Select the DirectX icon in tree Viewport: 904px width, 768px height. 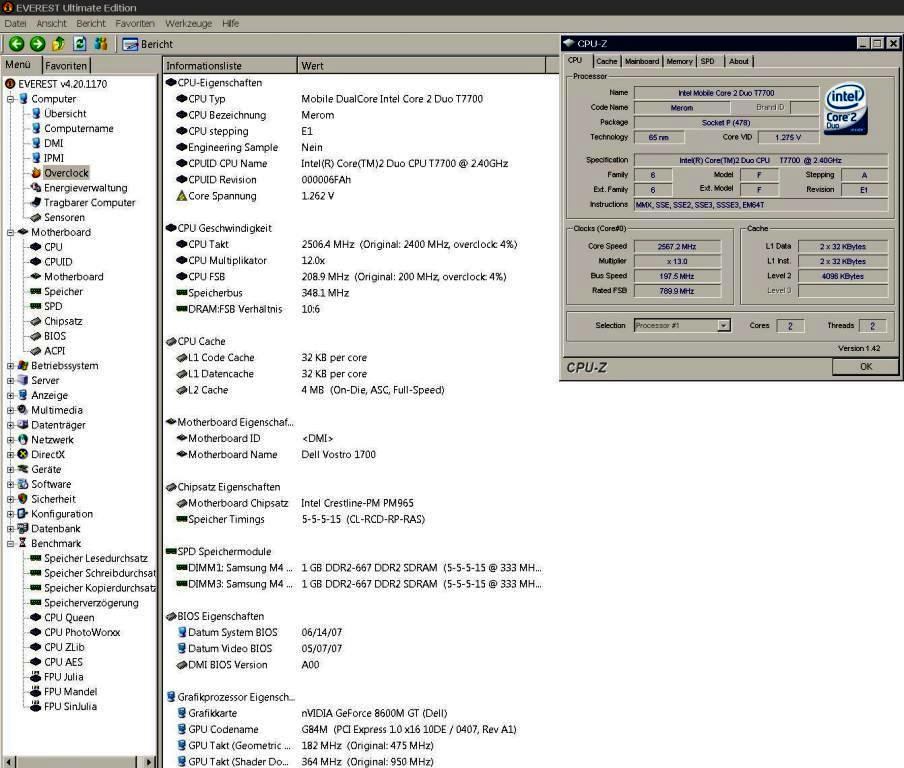pyautogui.click(x=23, y=454)
